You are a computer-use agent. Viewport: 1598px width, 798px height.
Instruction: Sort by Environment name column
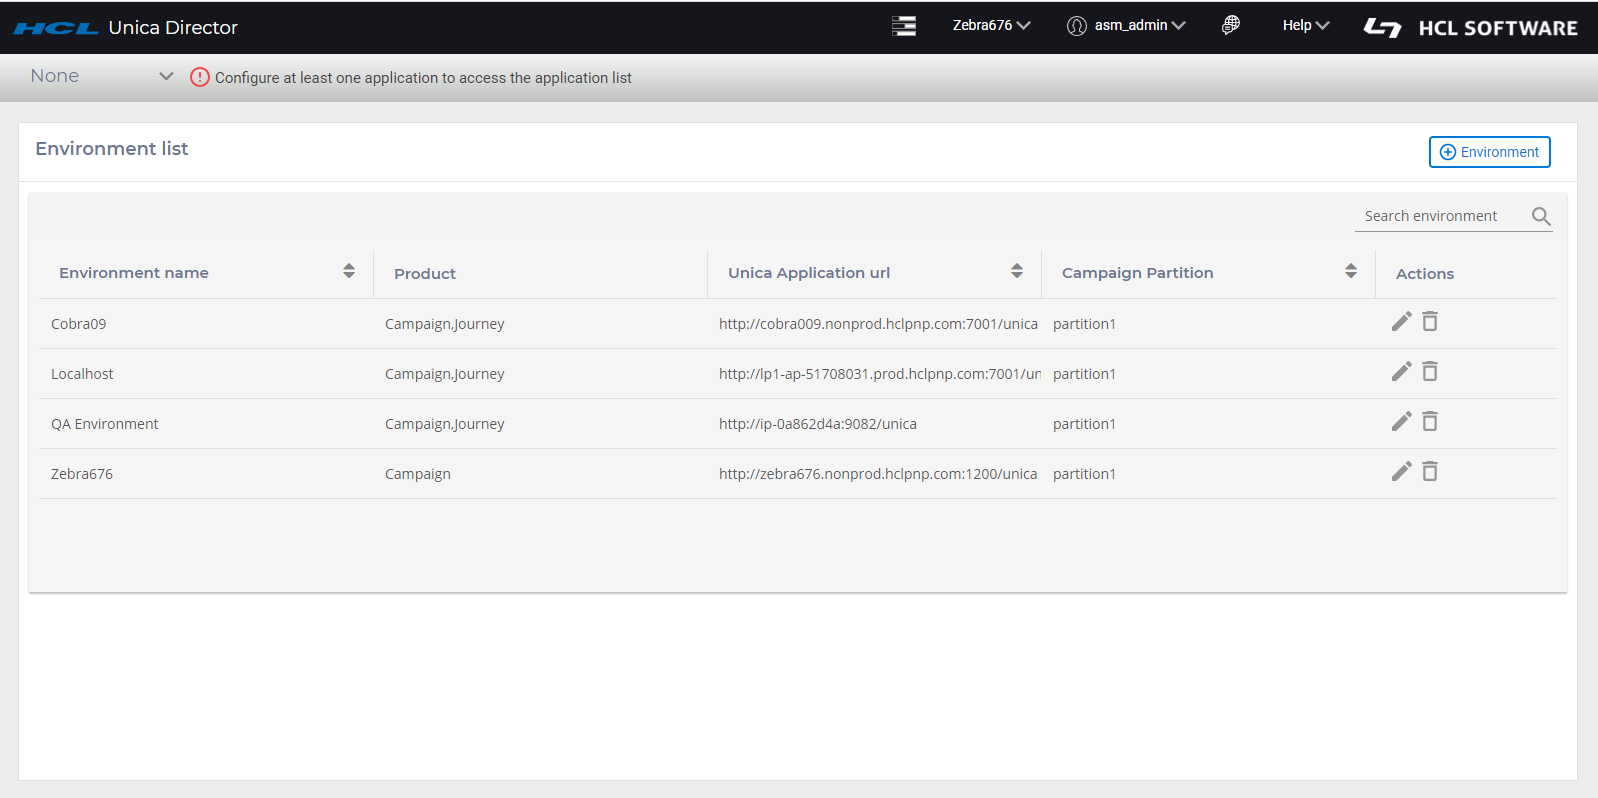click(x=349, y=271)
